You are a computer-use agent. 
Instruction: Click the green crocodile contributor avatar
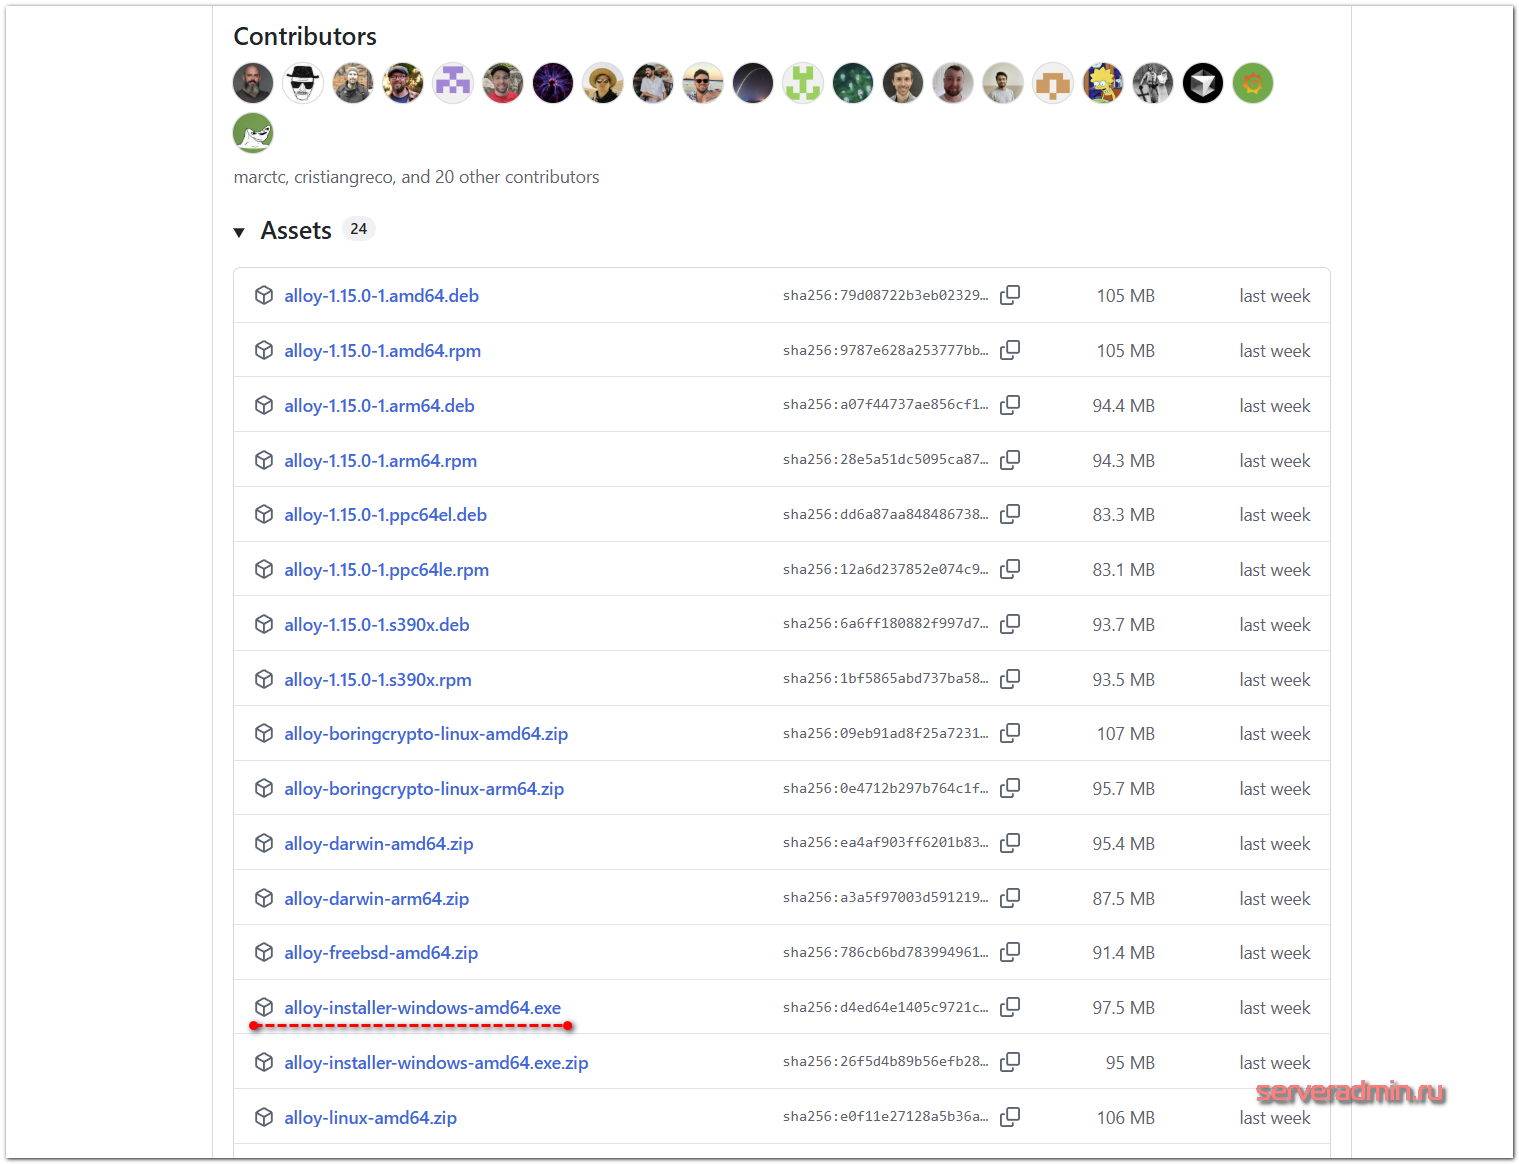(253, 133)
